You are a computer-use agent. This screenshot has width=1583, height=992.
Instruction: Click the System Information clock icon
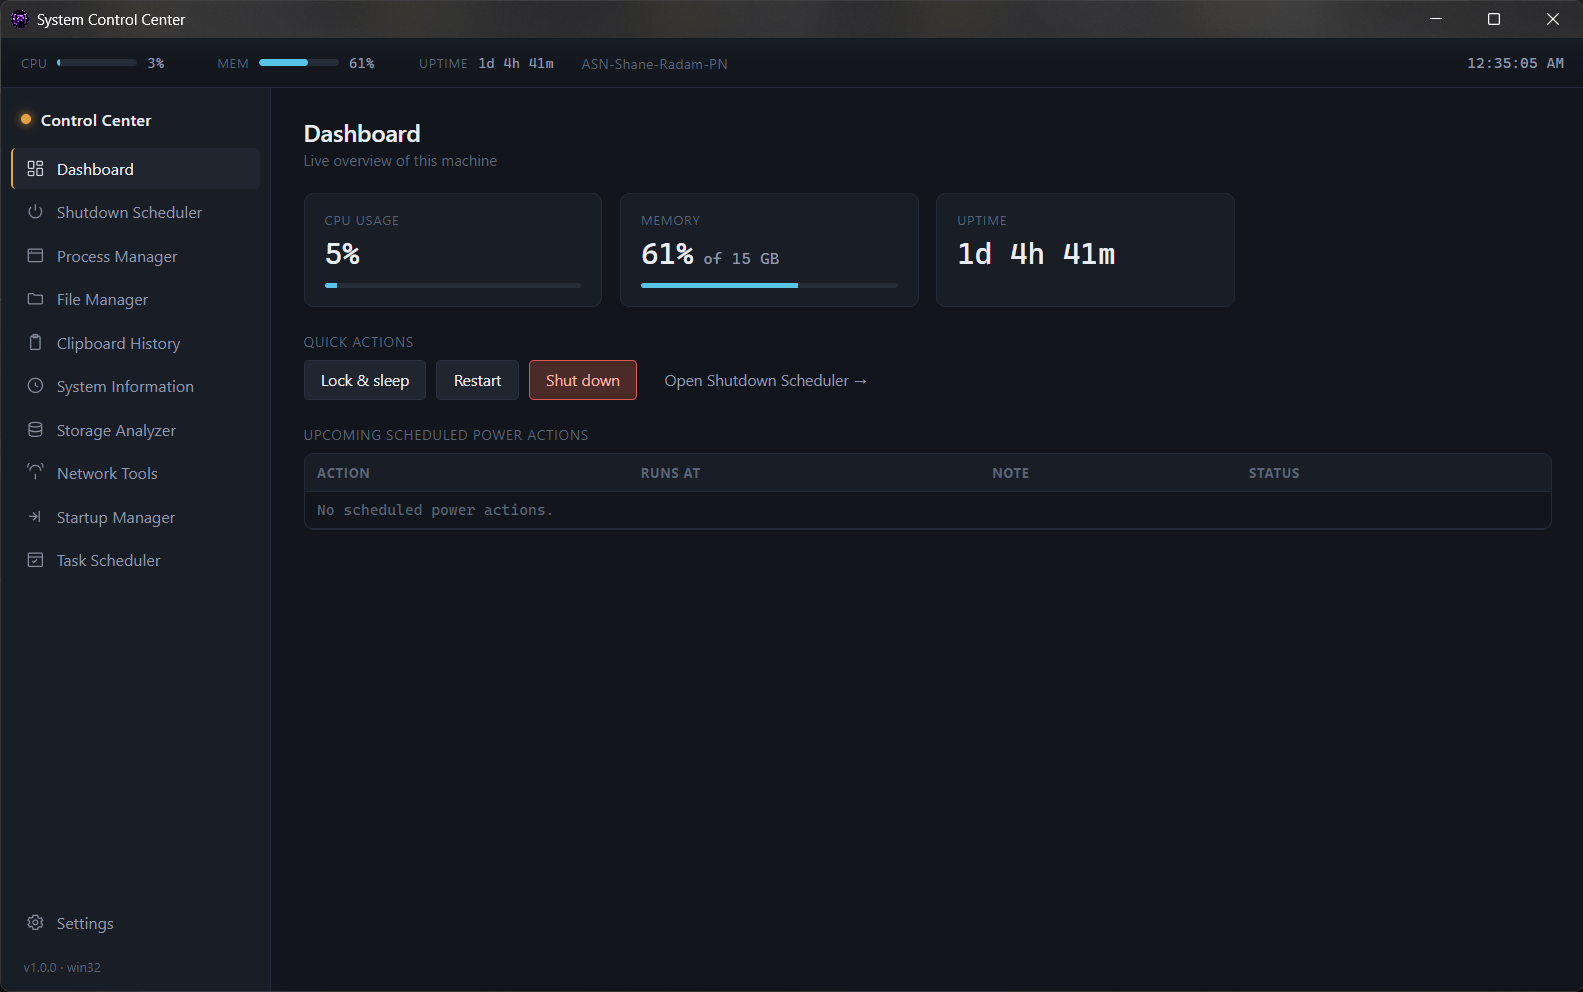[35, 386]
